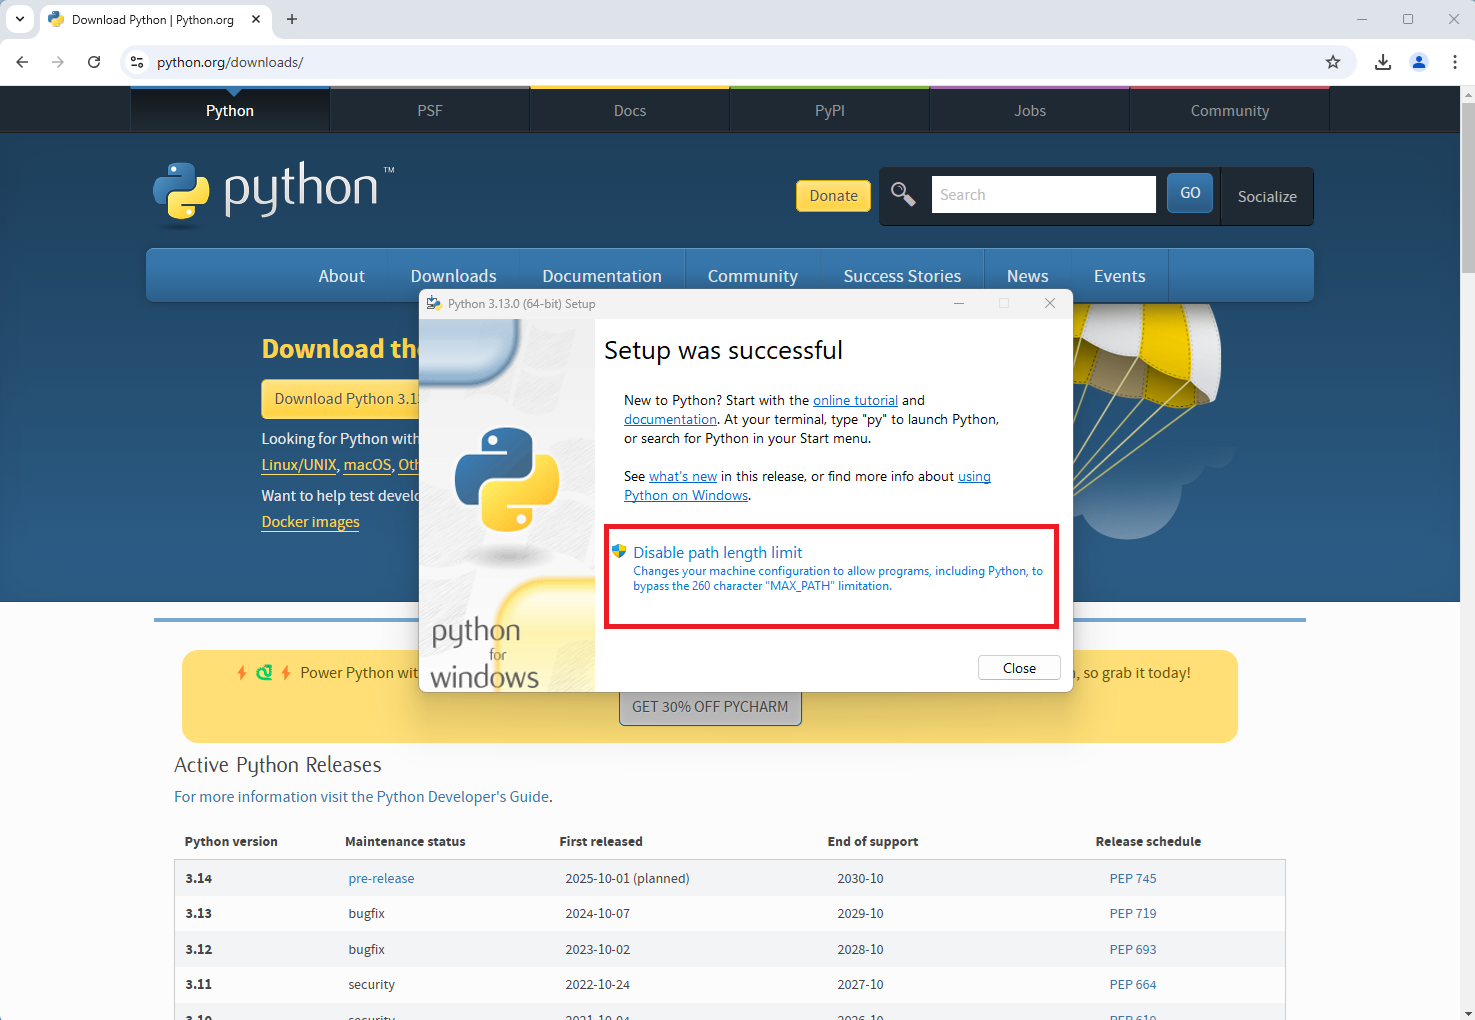Reload the page with the refresh icon
Image resolution: width=1475 pixels, height=1020 pixels.
[94, 62]
